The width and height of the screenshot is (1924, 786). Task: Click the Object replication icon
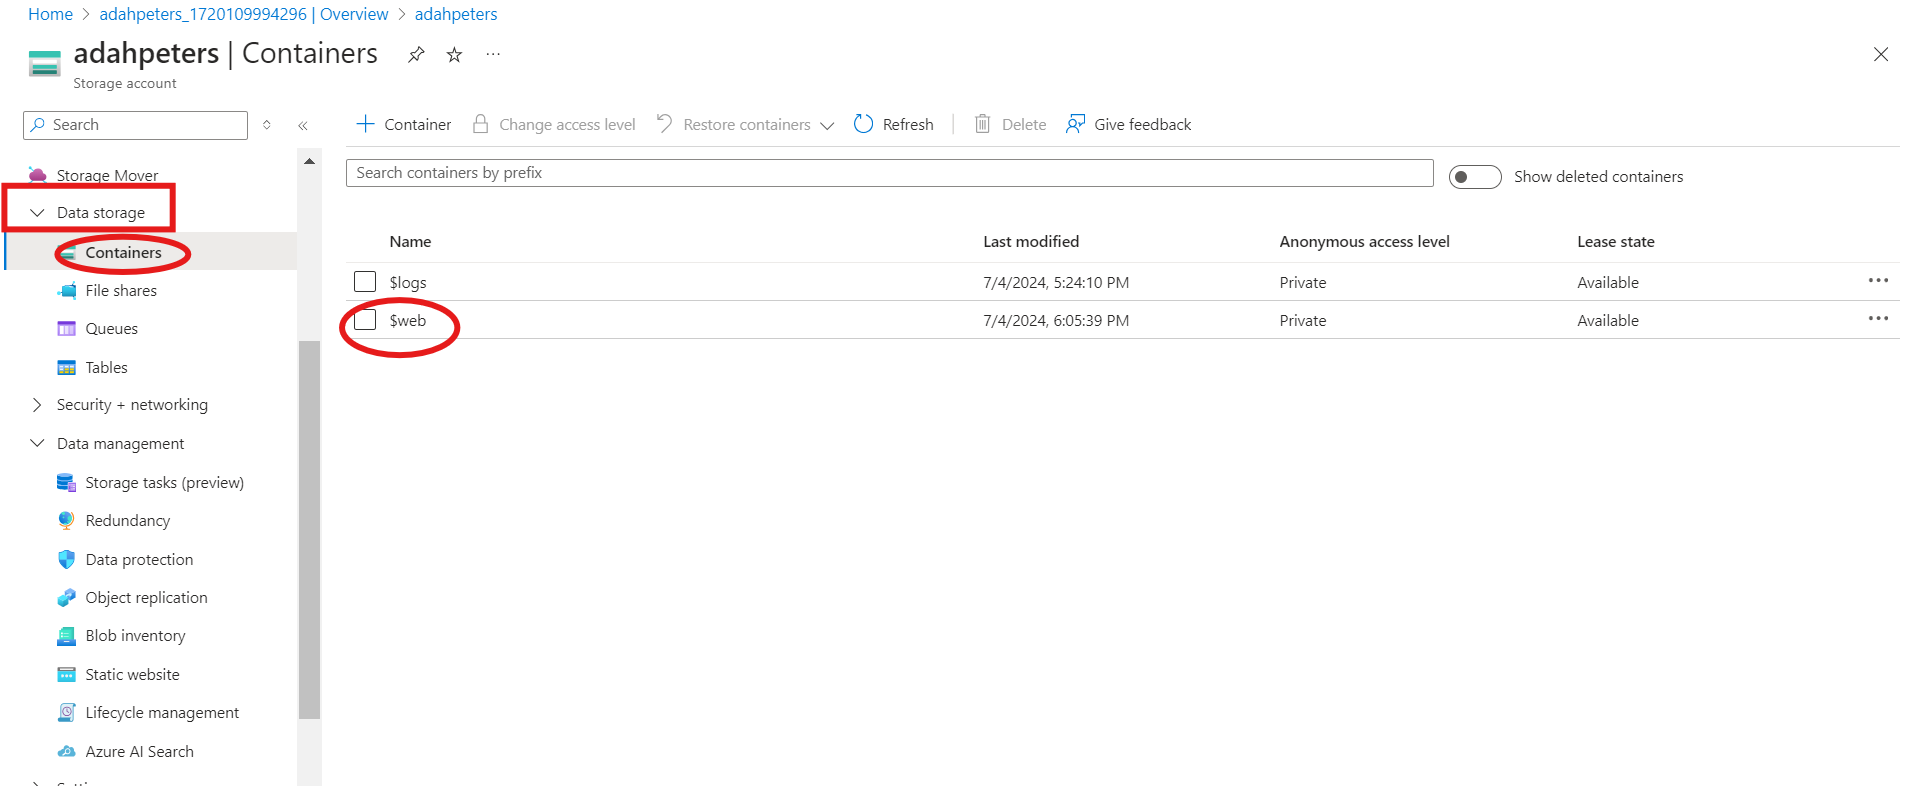tap(66, 598)
